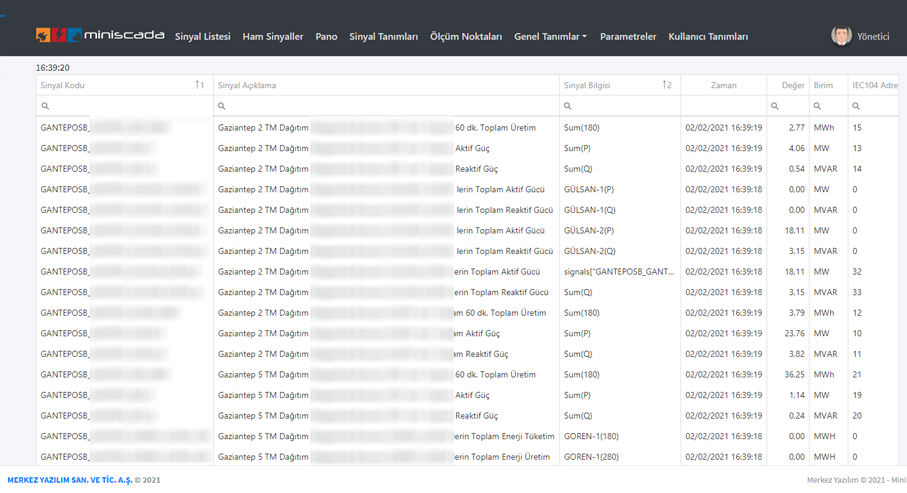Sort by the Zaman column header
The height and width of the screenshot is (493, 907).
[723, 85]
